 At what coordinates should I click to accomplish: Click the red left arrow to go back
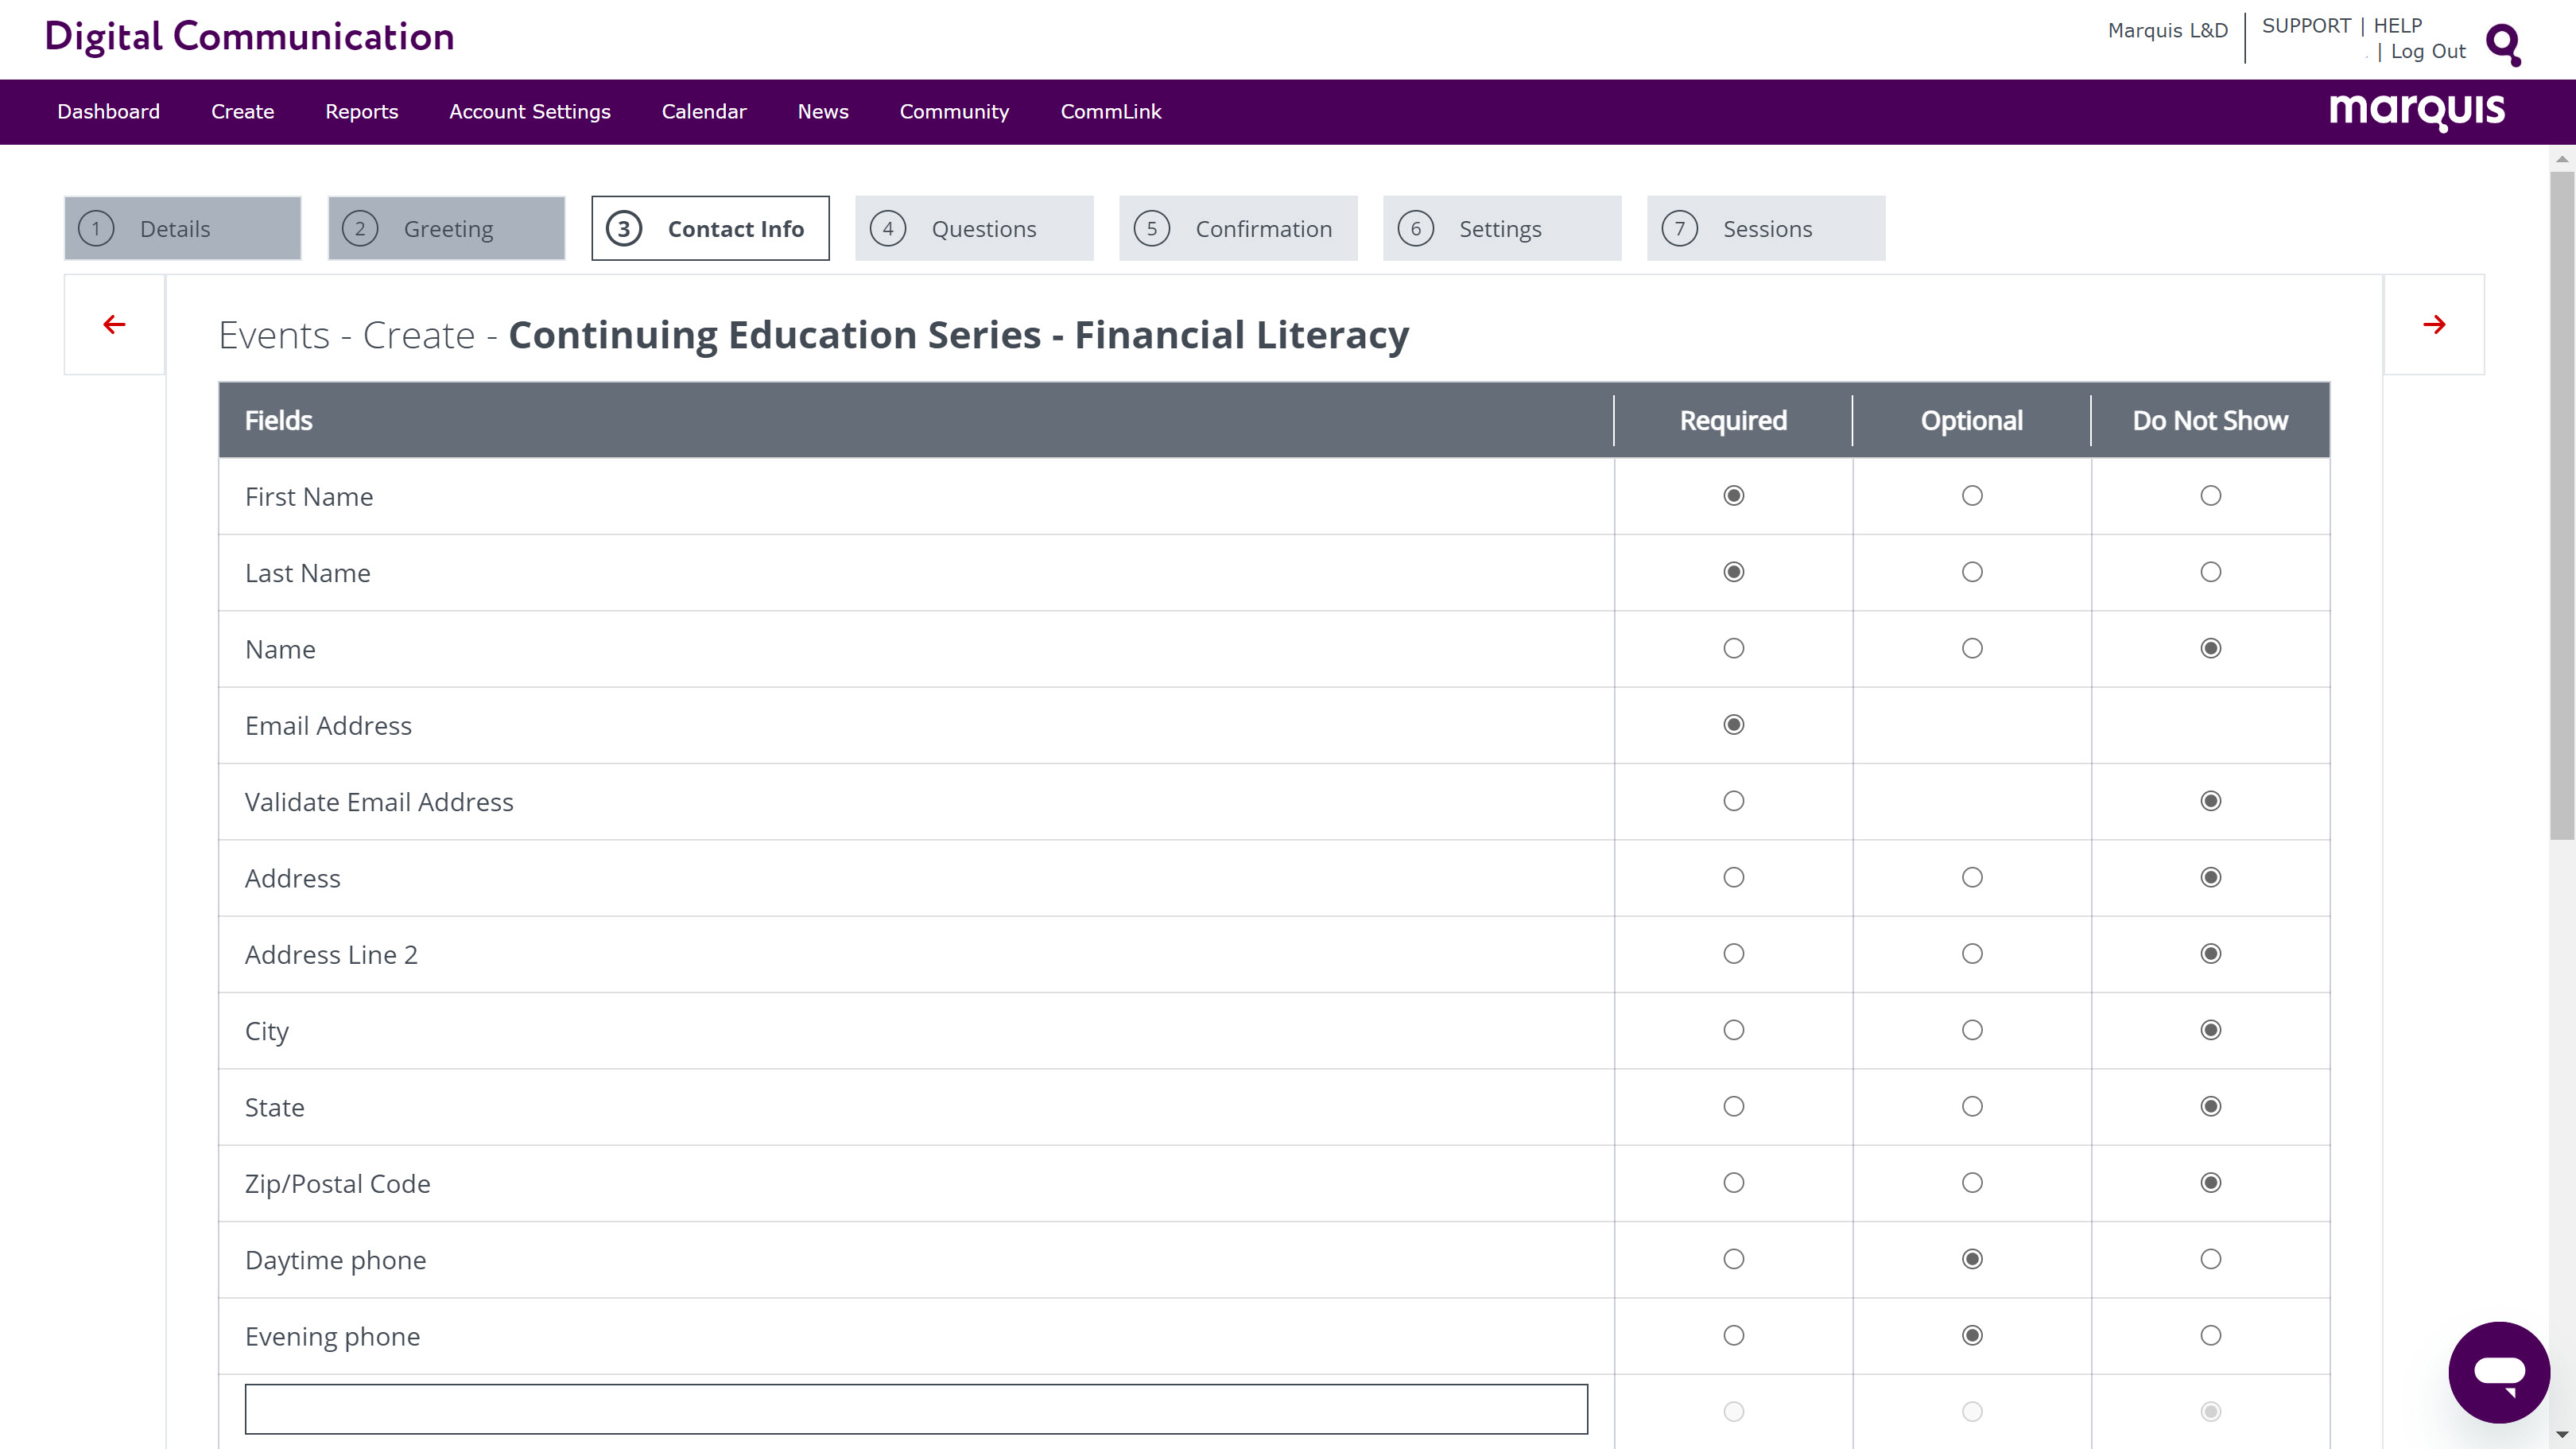(x=114, y=324)
